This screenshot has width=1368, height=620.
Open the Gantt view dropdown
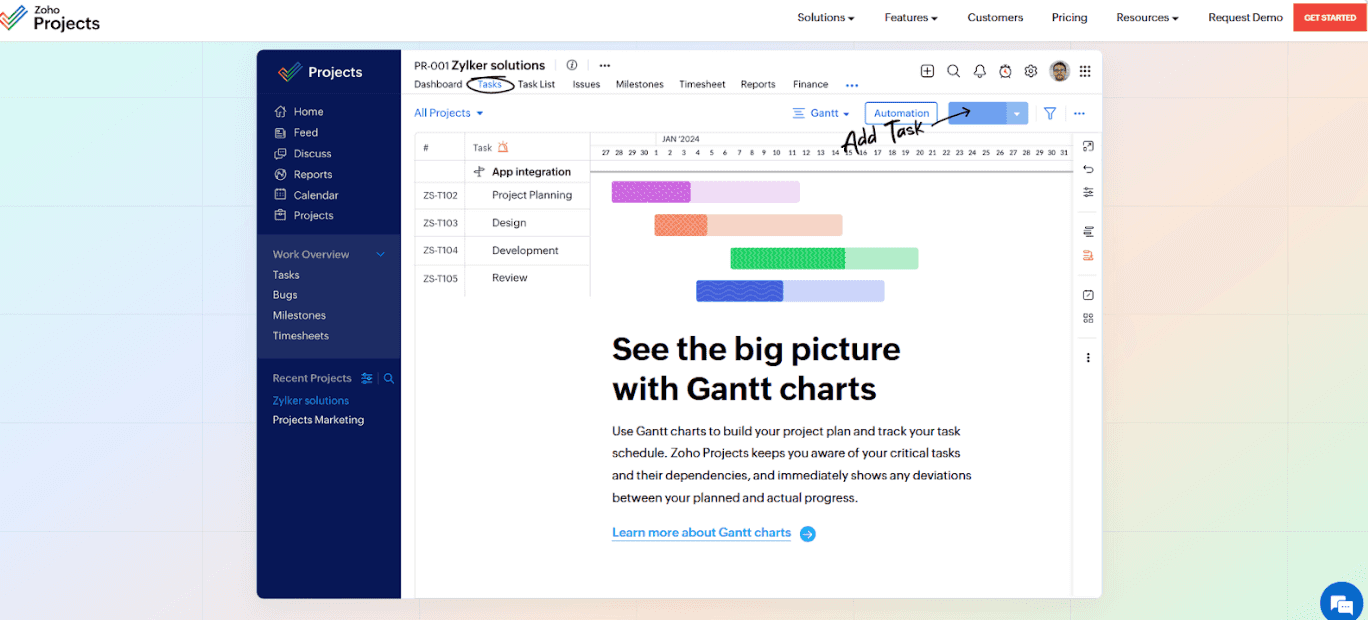point(821,113)
